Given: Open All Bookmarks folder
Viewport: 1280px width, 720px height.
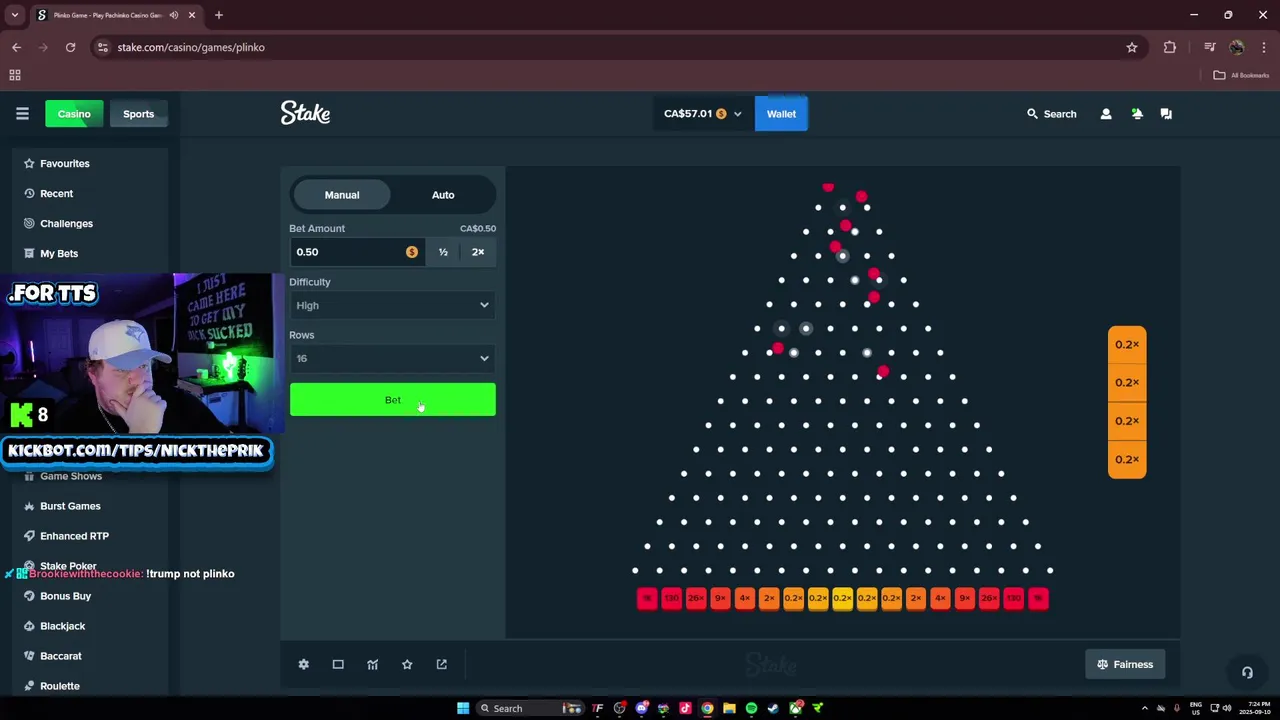Looking at the screenshot, I should click(x=1241, y=75).
